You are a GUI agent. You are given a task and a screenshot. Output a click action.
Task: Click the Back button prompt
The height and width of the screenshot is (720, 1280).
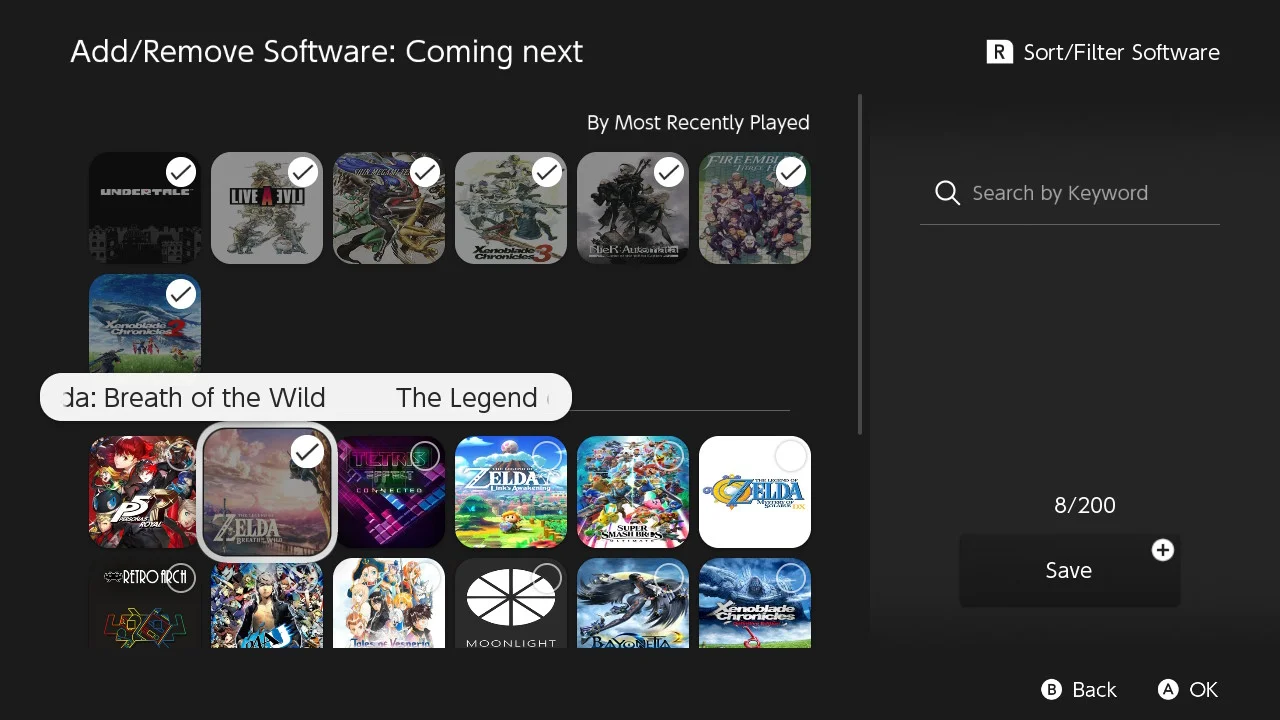coord(1079,690)
